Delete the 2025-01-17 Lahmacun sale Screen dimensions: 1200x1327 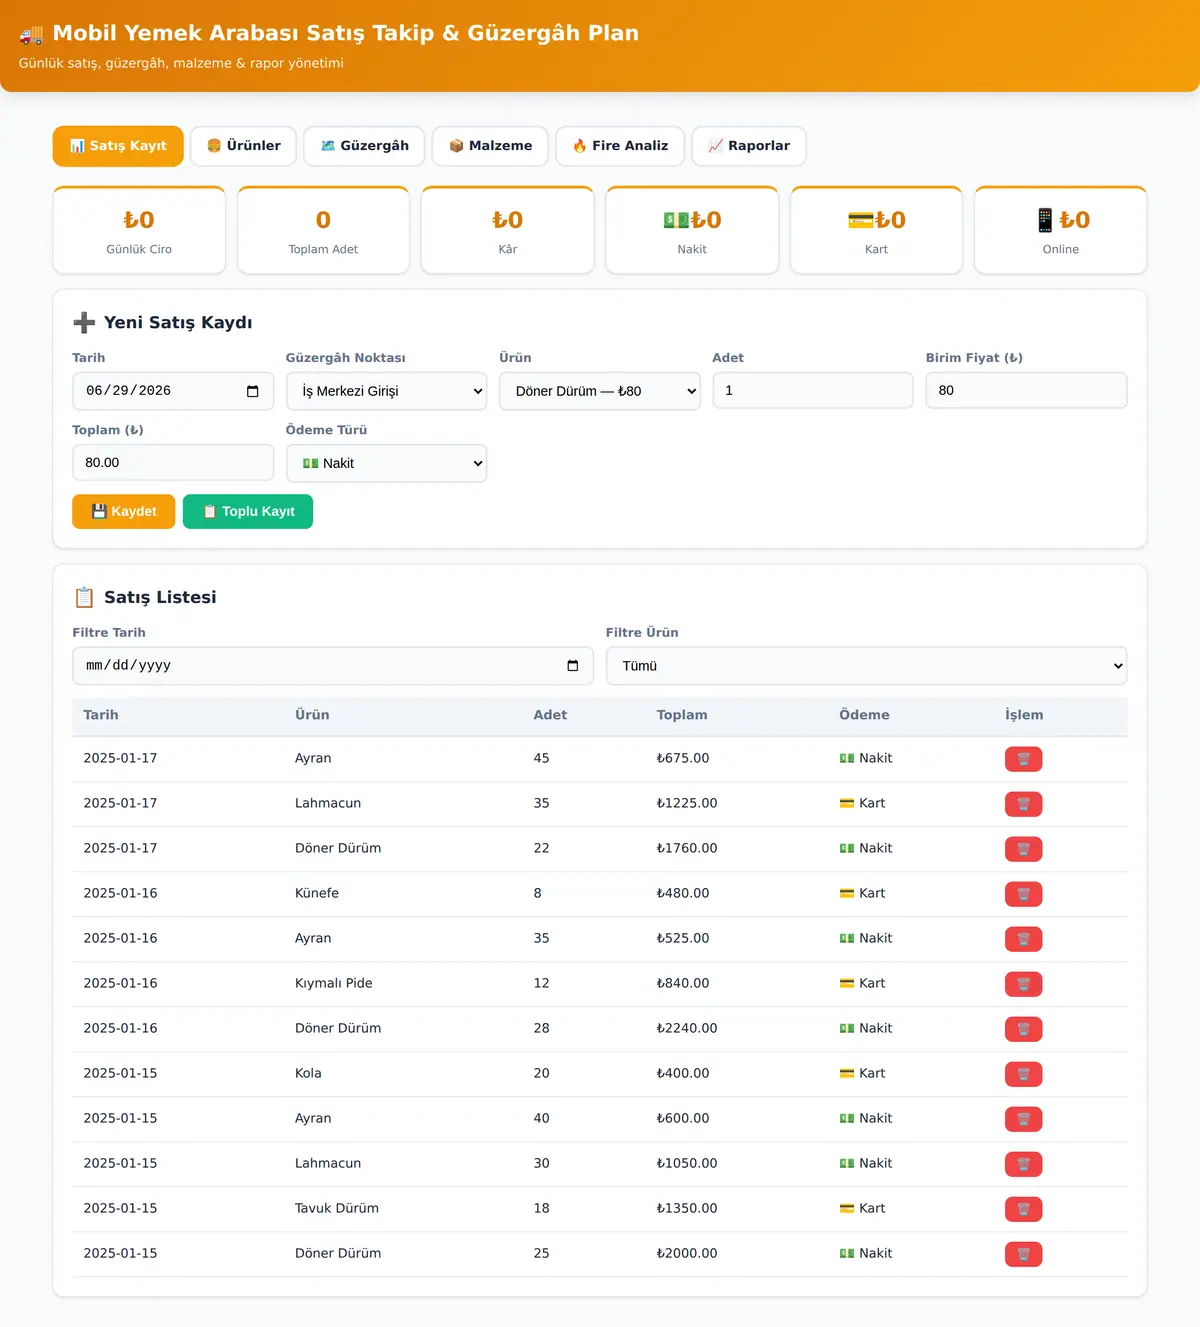(1023, 804)
